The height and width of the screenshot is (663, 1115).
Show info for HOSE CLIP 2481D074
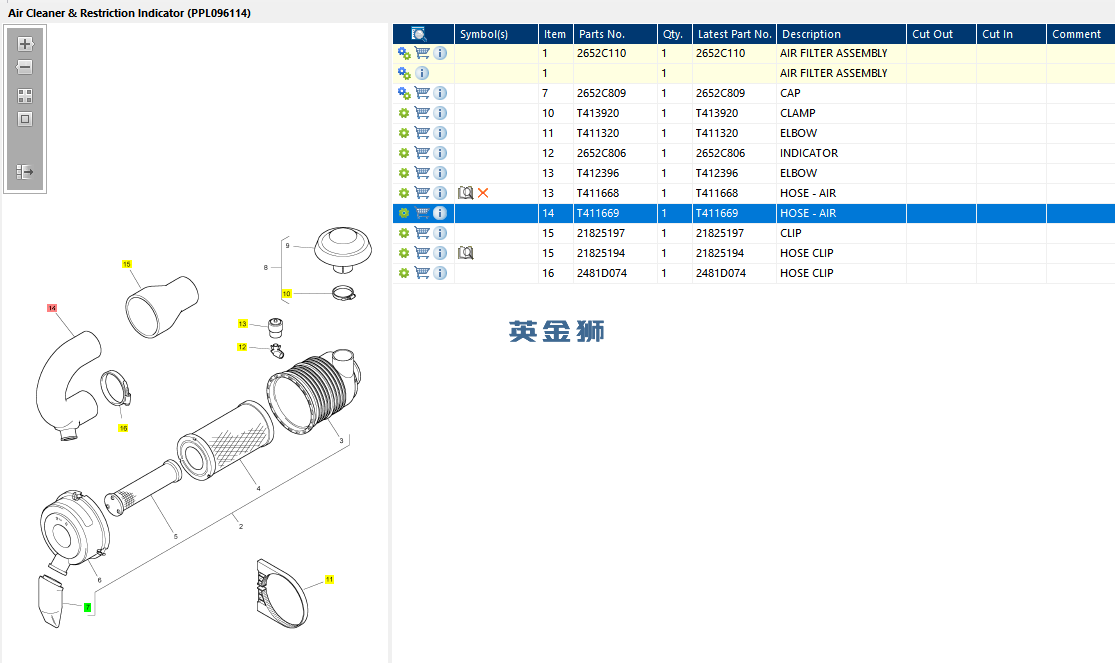(440, 272)
